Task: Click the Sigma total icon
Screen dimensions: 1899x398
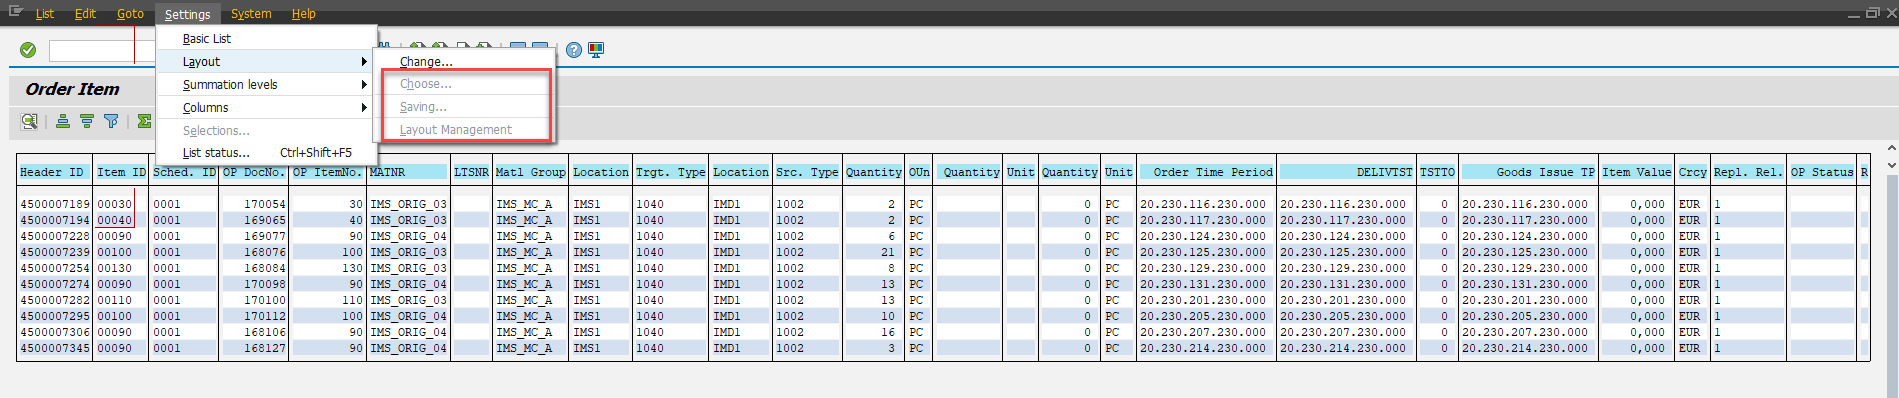Action: pyautogui.click(x=144, y=121)
